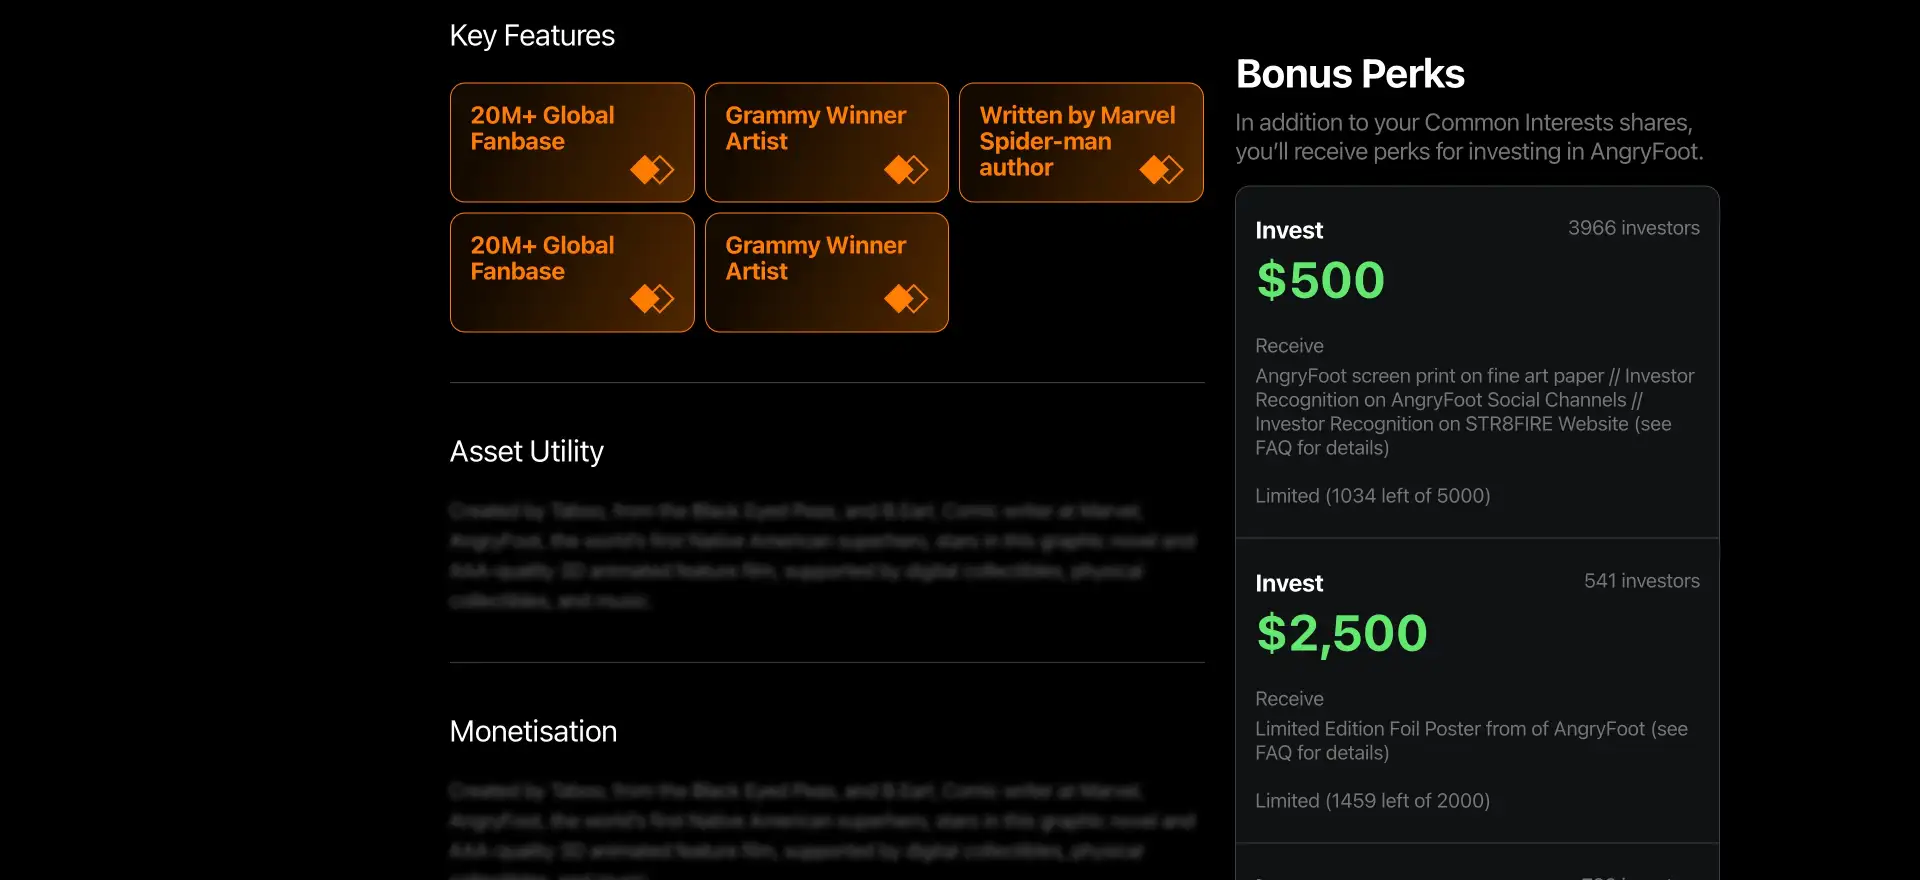Click the Key Features heading
The height and width of the screenshot is (880, 1920).
point(532,36)
